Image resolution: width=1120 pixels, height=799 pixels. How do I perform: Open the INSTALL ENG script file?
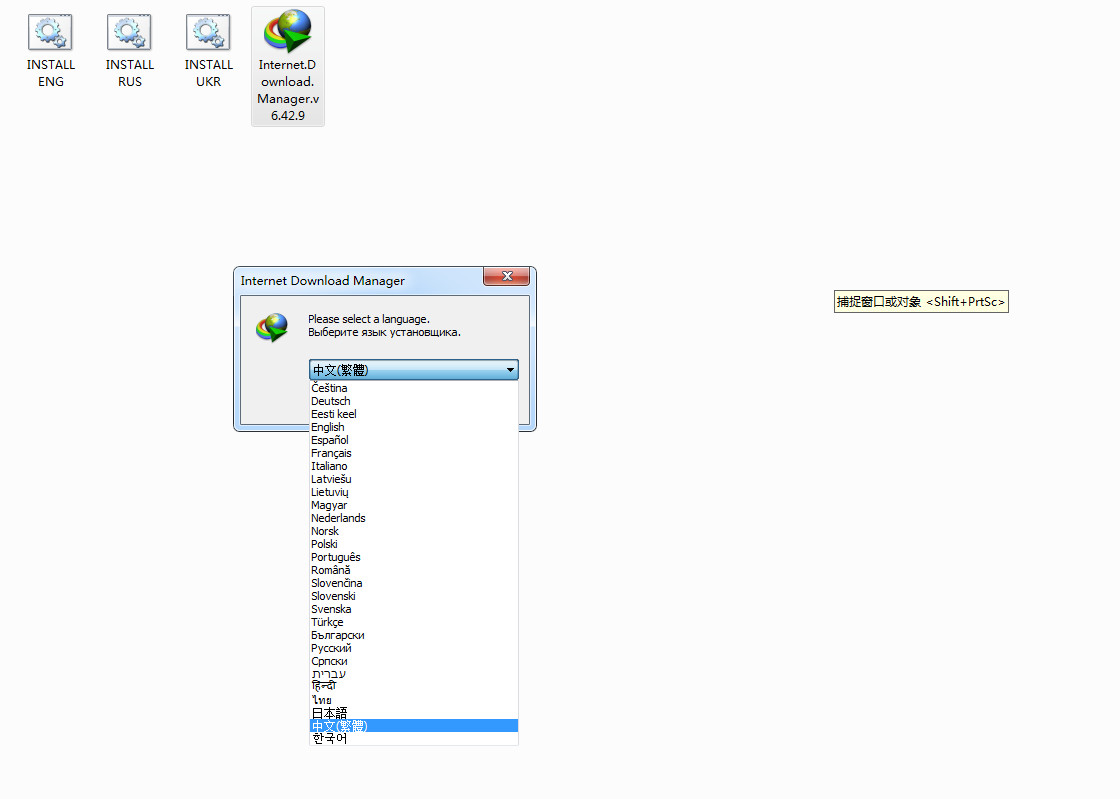click(x=50, y=51)
